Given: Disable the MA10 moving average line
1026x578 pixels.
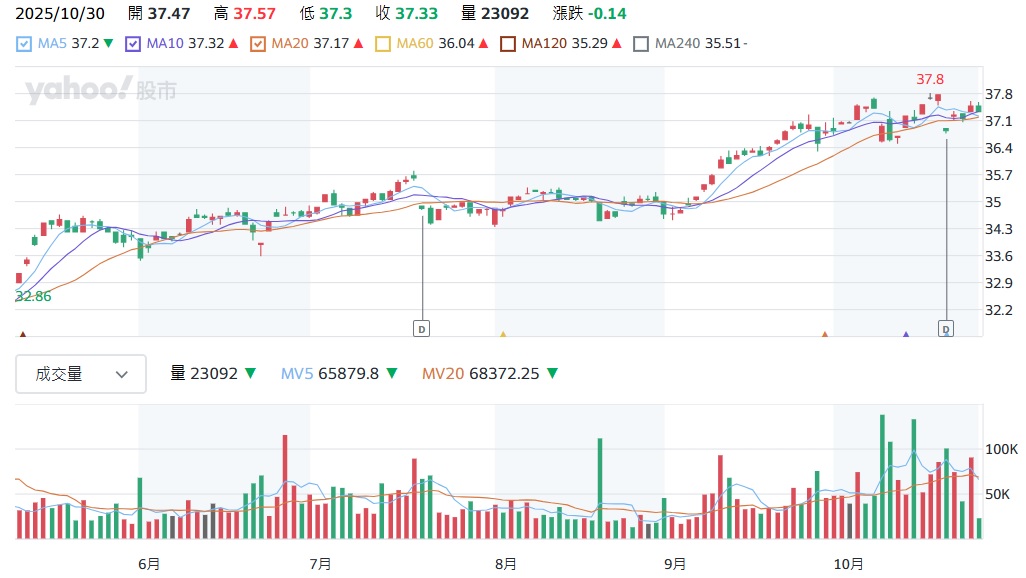Looking at the screenshot, I should click(133, 44).
